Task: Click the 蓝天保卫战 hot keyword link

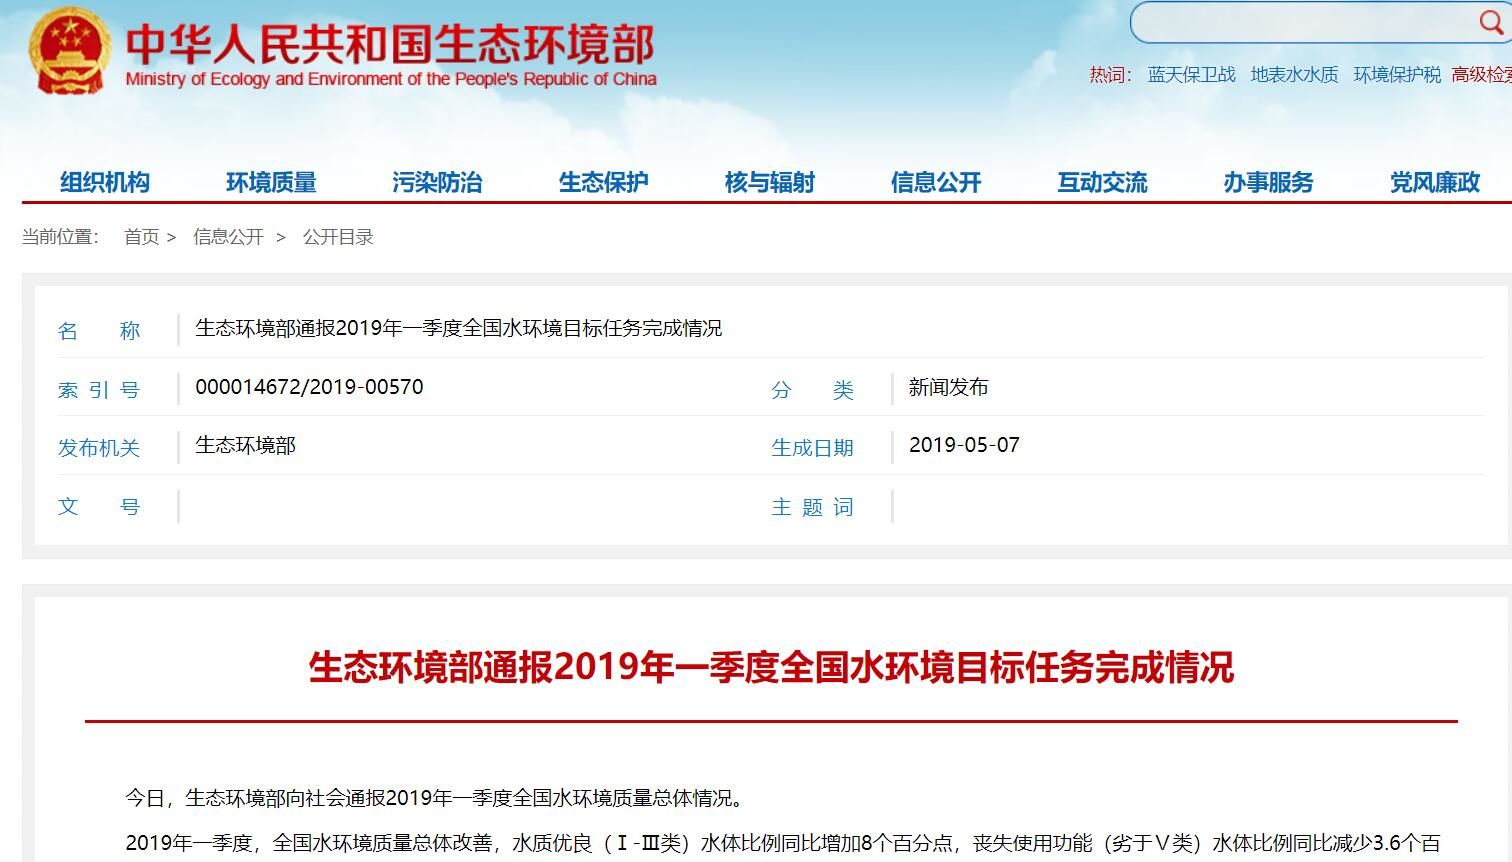Action: click(1191, 75)
